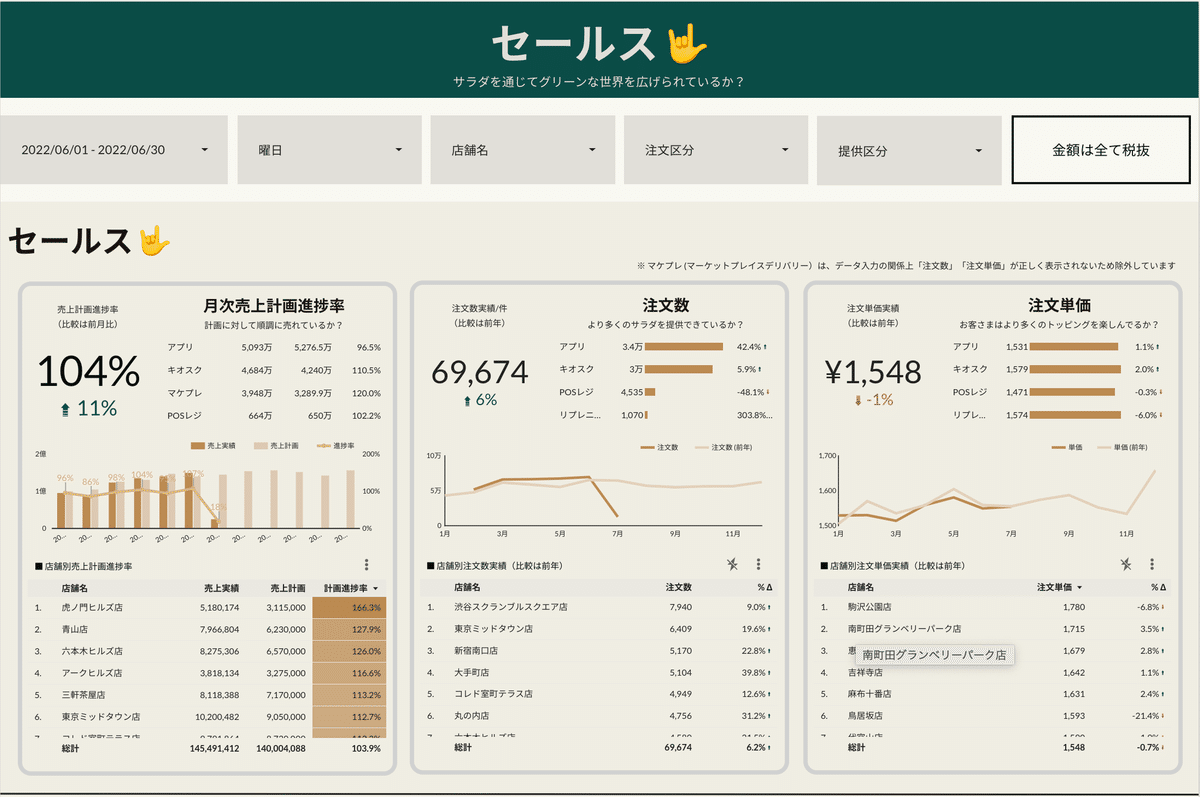Viewport: 1200px width, 797px height.
Task: Toggle 単価 (前年) legend entry
Action: pyautogui.click(x=1123, y=447)
